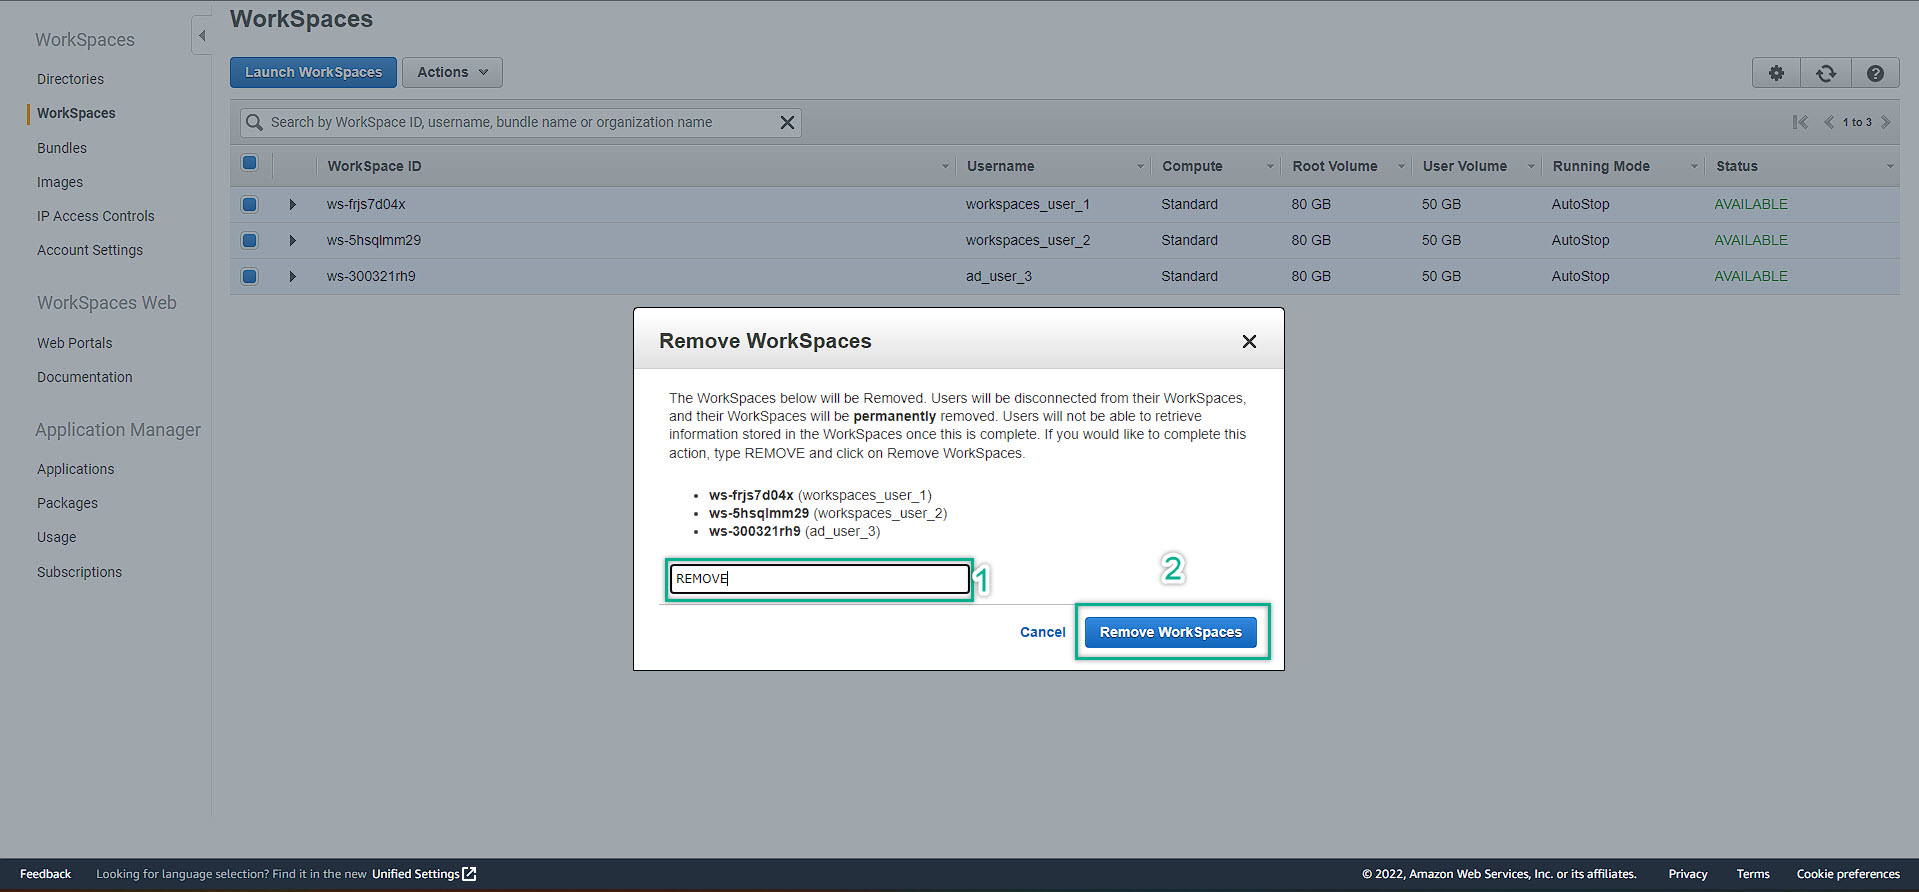This screenshot has width=1919, height=892.
Task: Cancel the removal dialog
Action: click(1042, 632)
